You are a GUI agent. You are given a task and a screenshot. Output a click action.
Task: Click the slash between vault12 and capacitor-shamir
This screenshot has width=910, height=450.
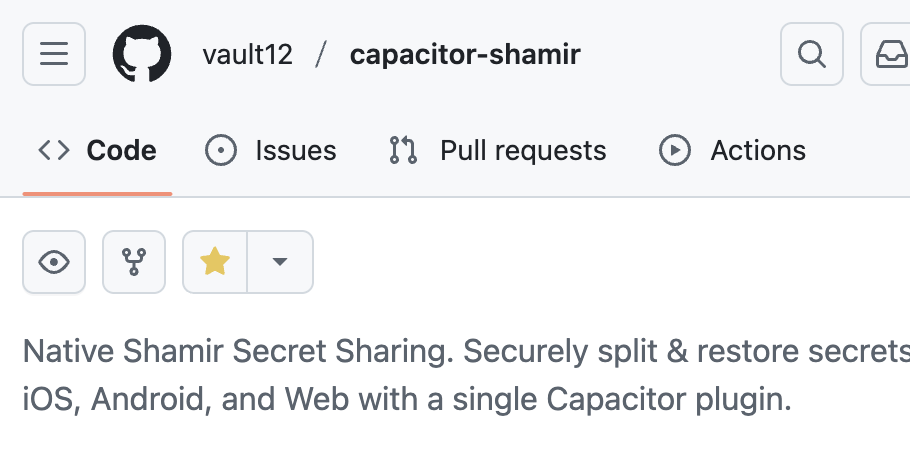click(321, 54)
